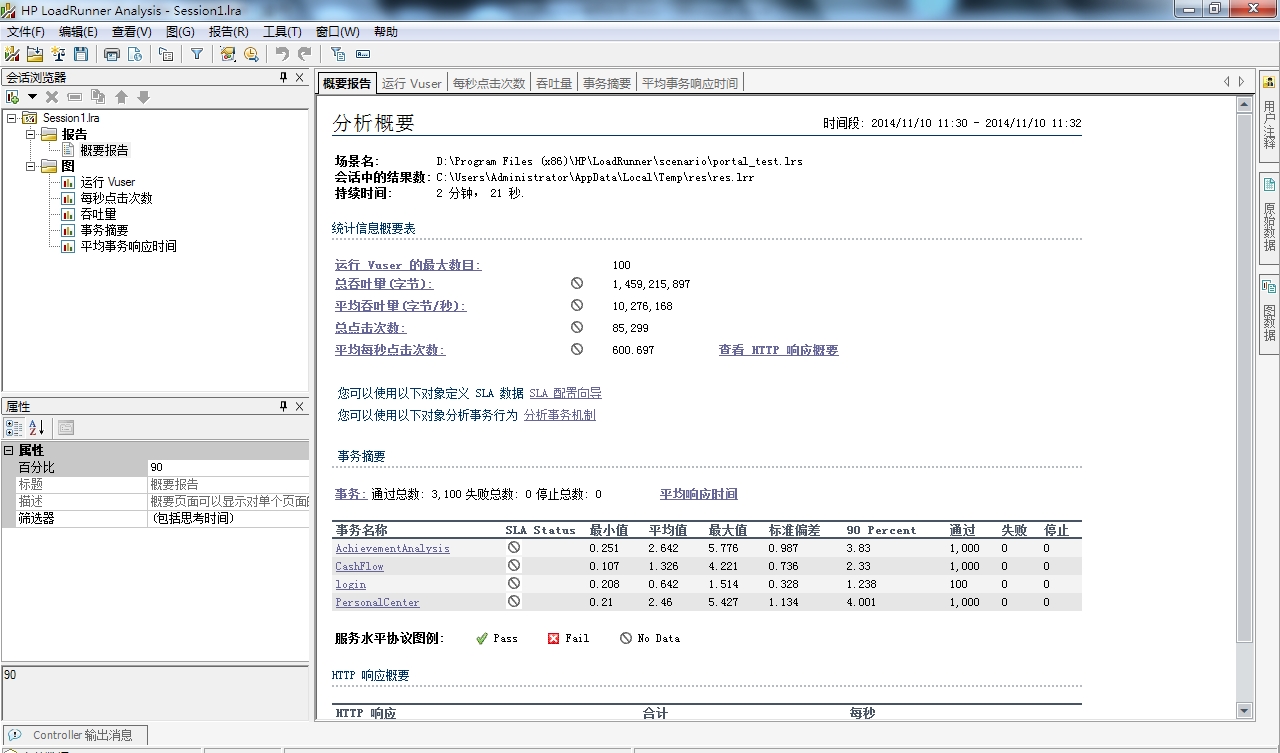Open the 用户注释 side panel tab

(1269, 117)
